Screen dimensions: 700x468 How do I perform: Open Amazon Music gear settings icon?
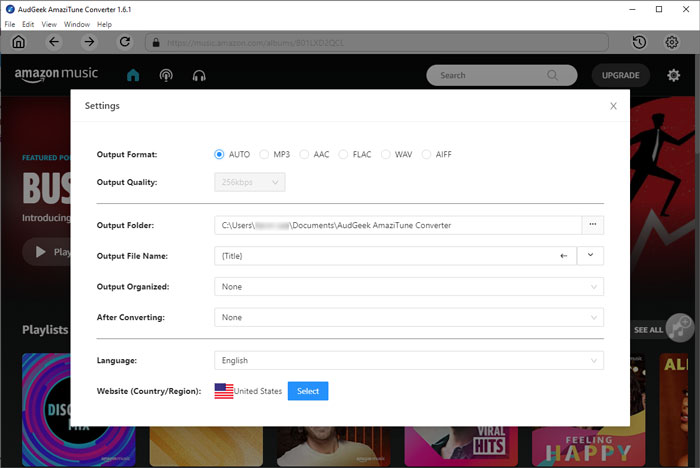point(674,75)
